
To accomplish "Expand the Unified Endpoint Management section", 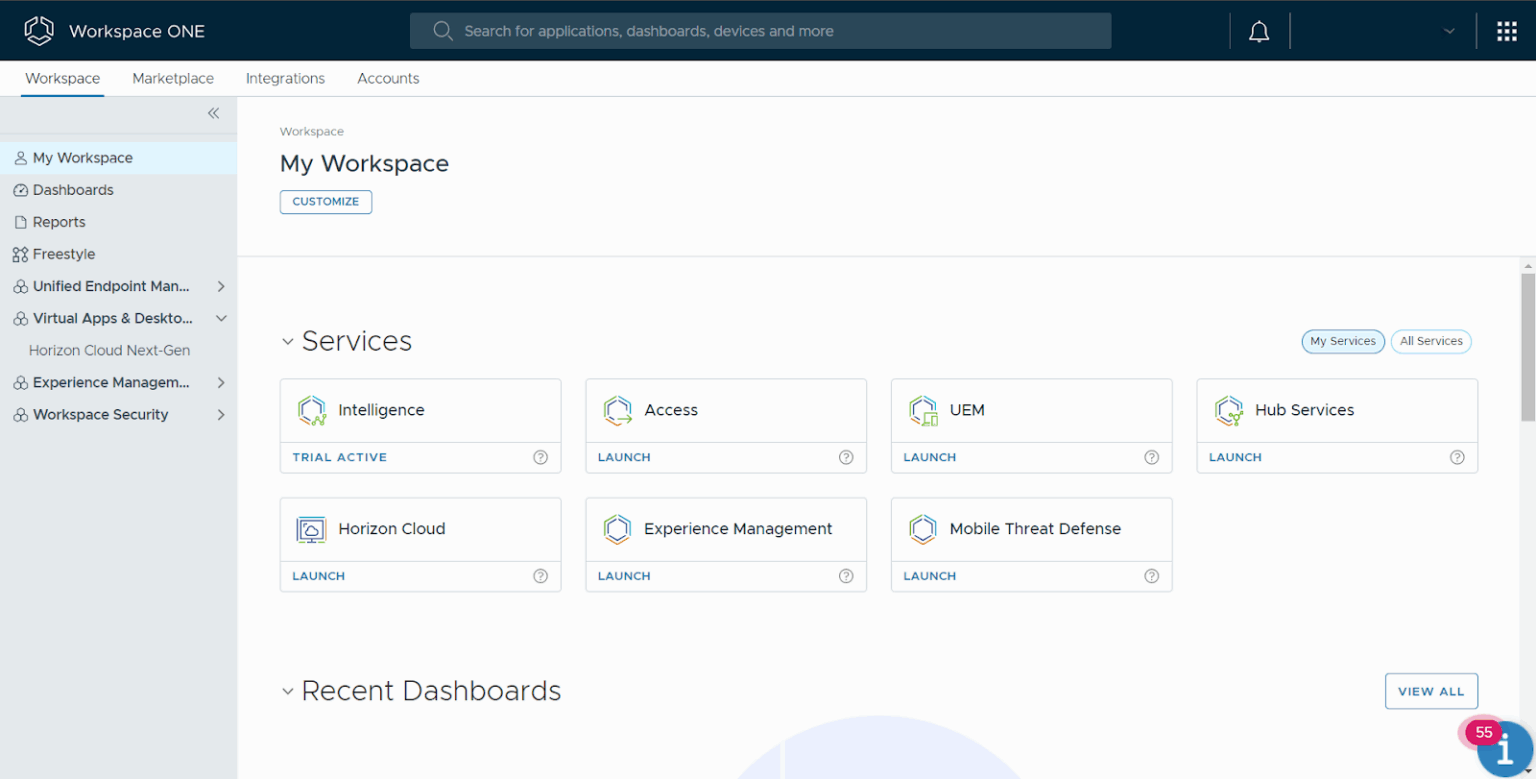I will [x=222, y=286].
